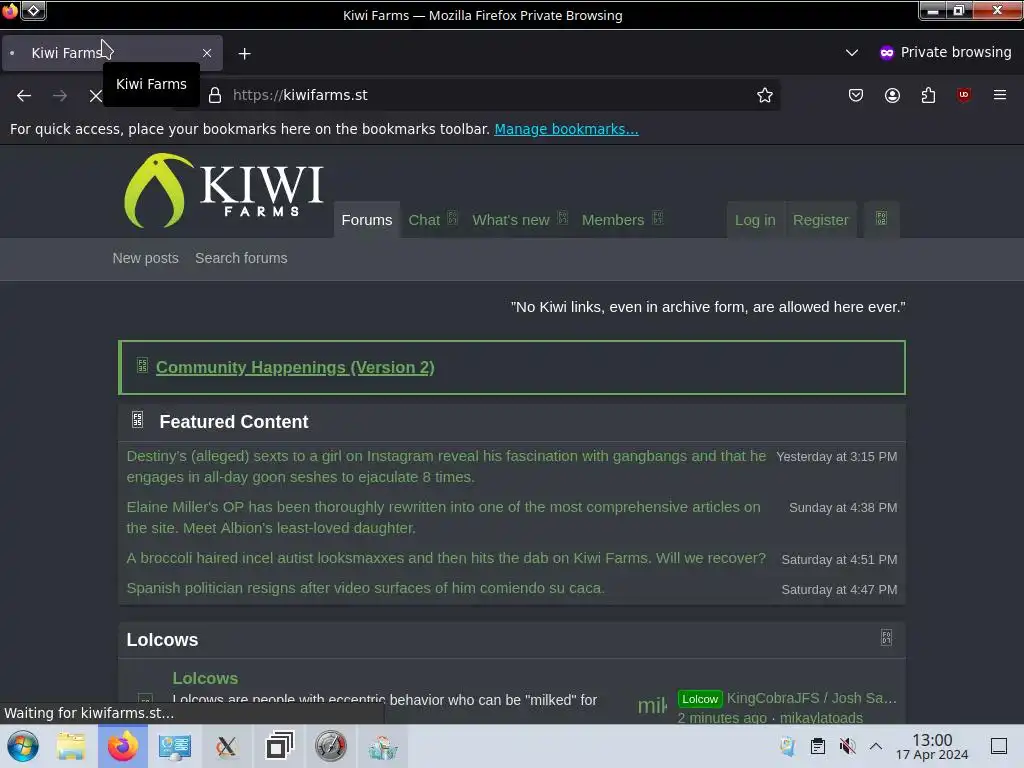This screenshot has height=768, width=1024.
Task: Collapse the Lolcows category toggle icon
Action: click(x=886, y=638)
